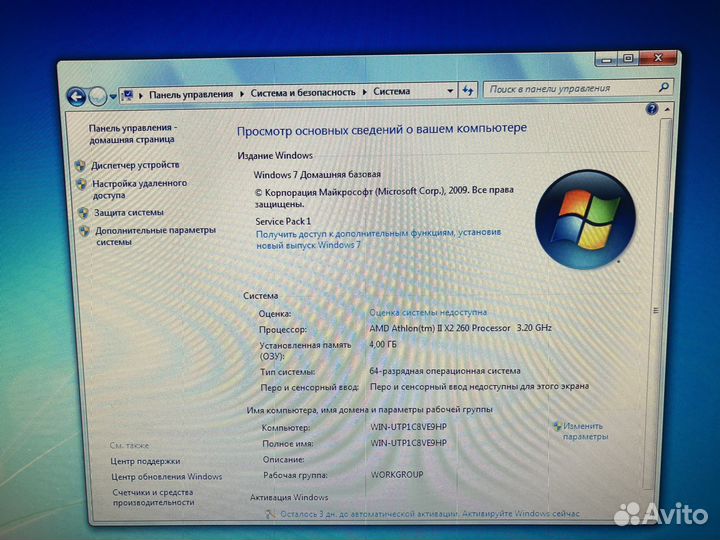Maximize the System window
Viewport: 720px width, 540px height.
click(x=629, y=59)
